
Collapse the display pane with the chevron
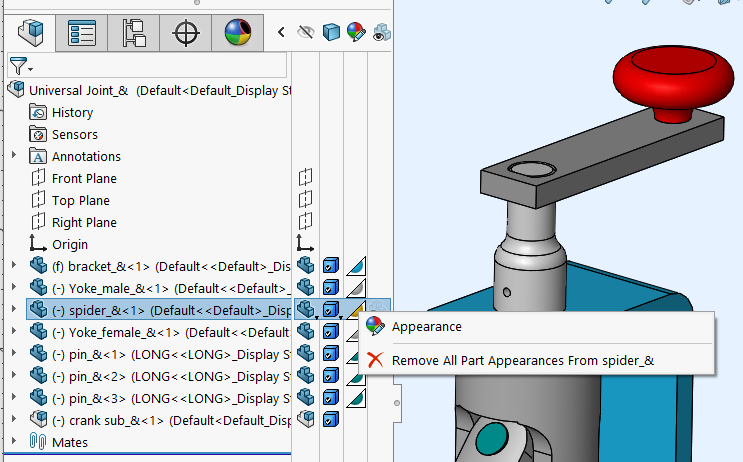[x=281, y=32]
